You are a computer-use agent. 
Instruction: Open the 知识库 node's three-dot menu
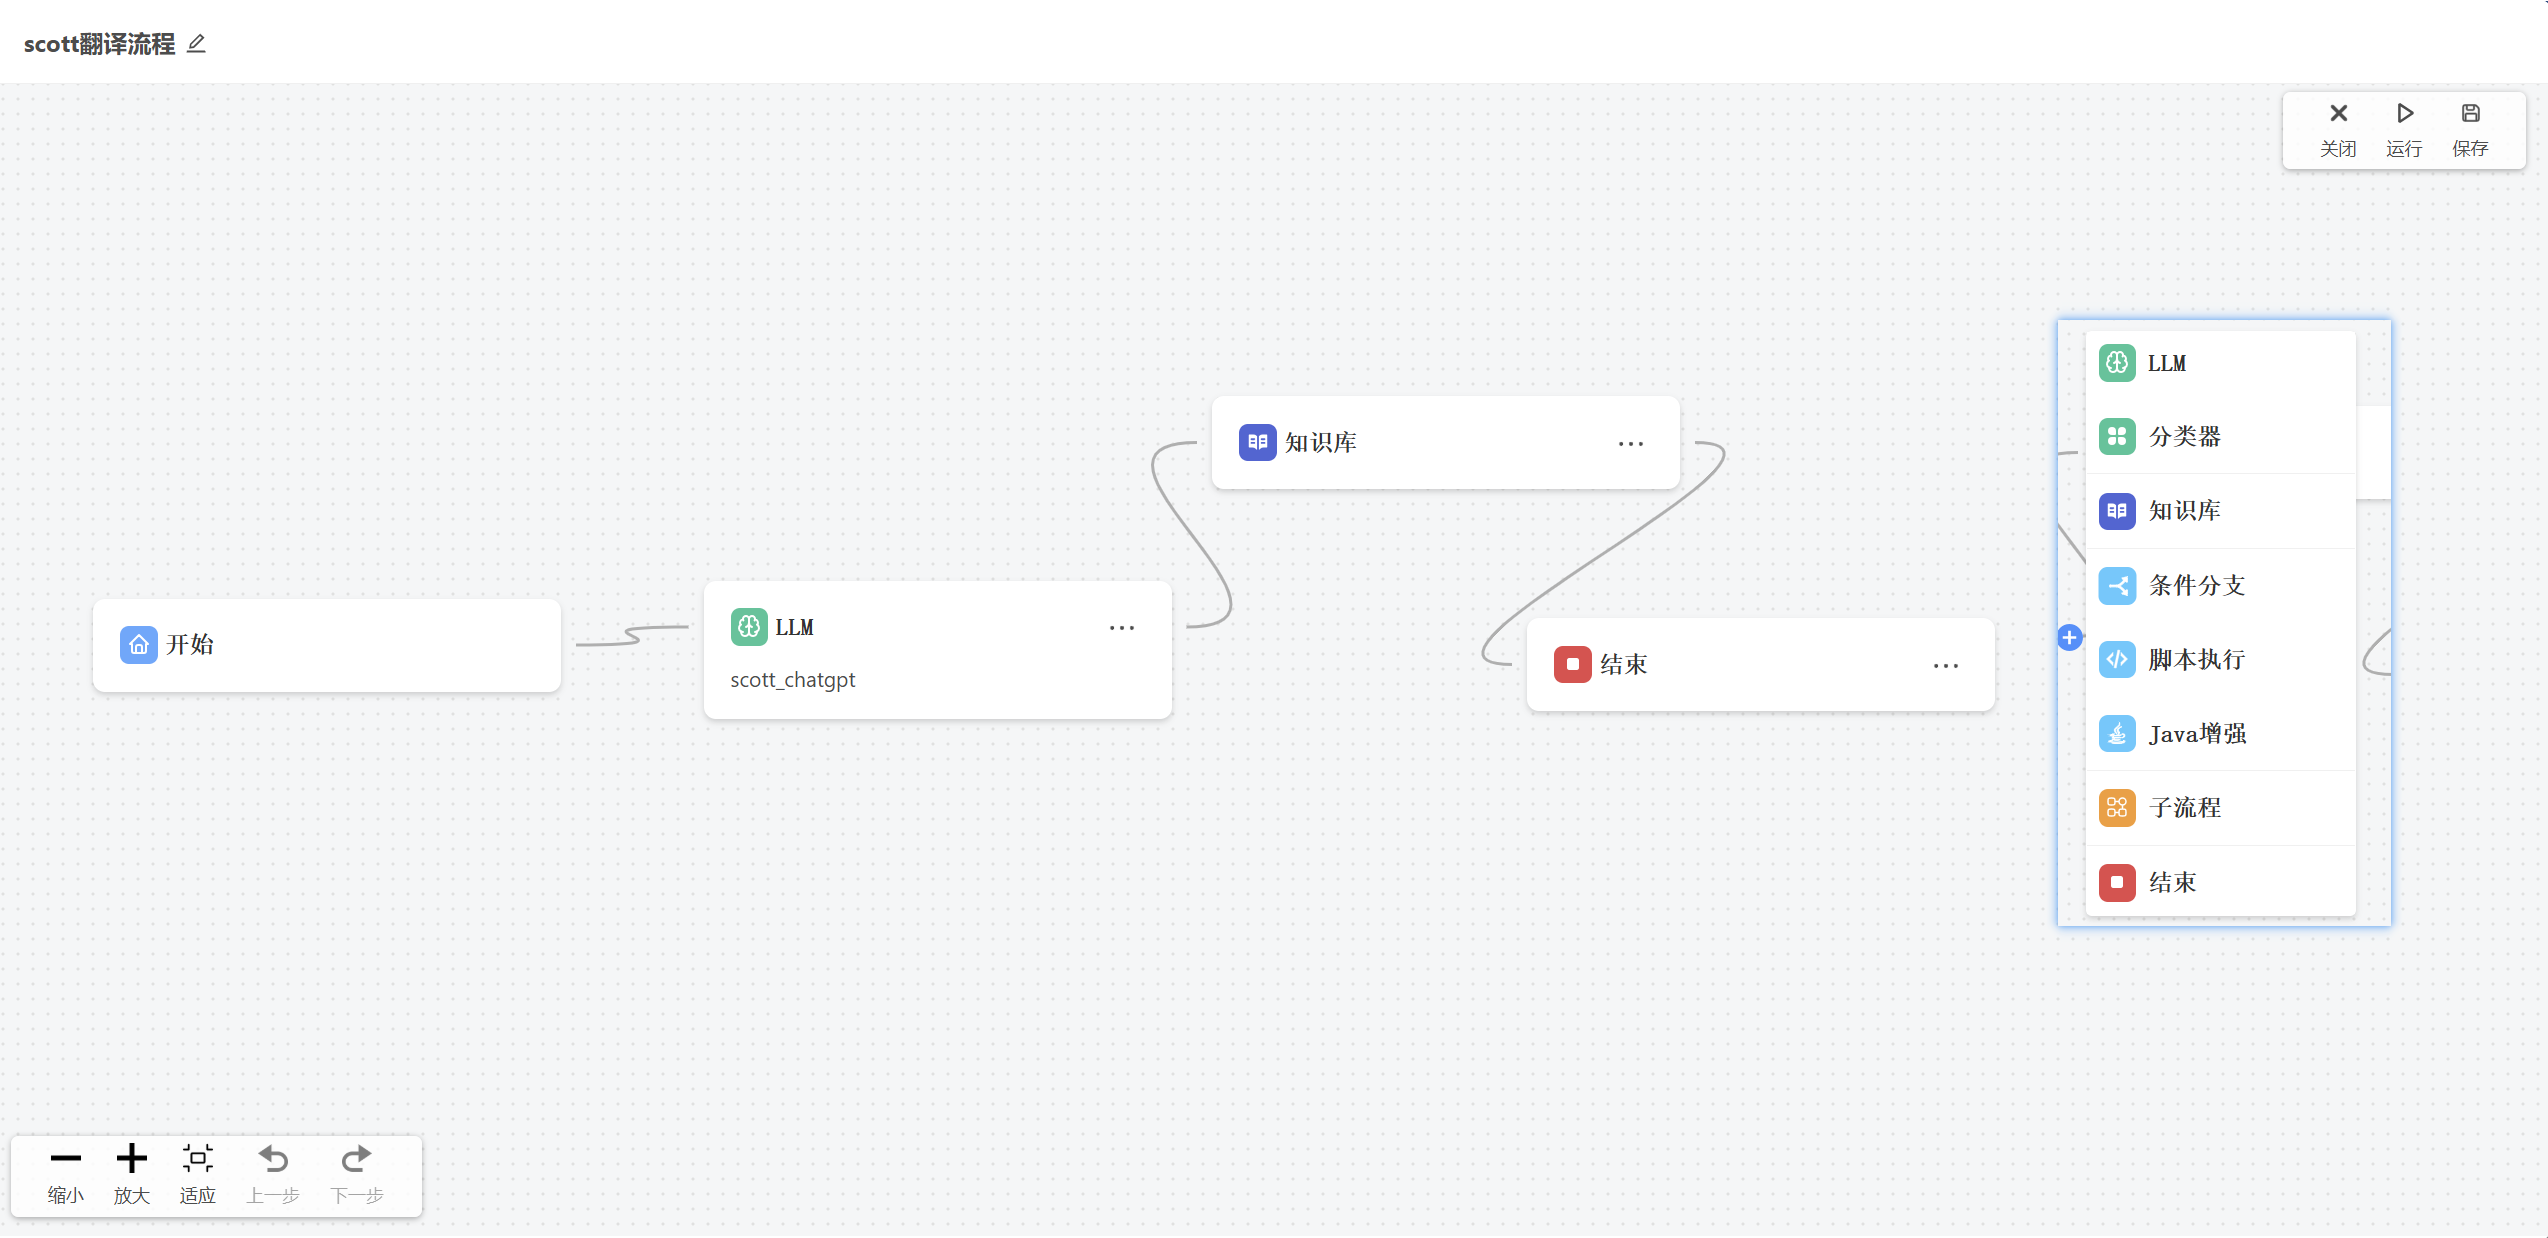click(1630, 444)
